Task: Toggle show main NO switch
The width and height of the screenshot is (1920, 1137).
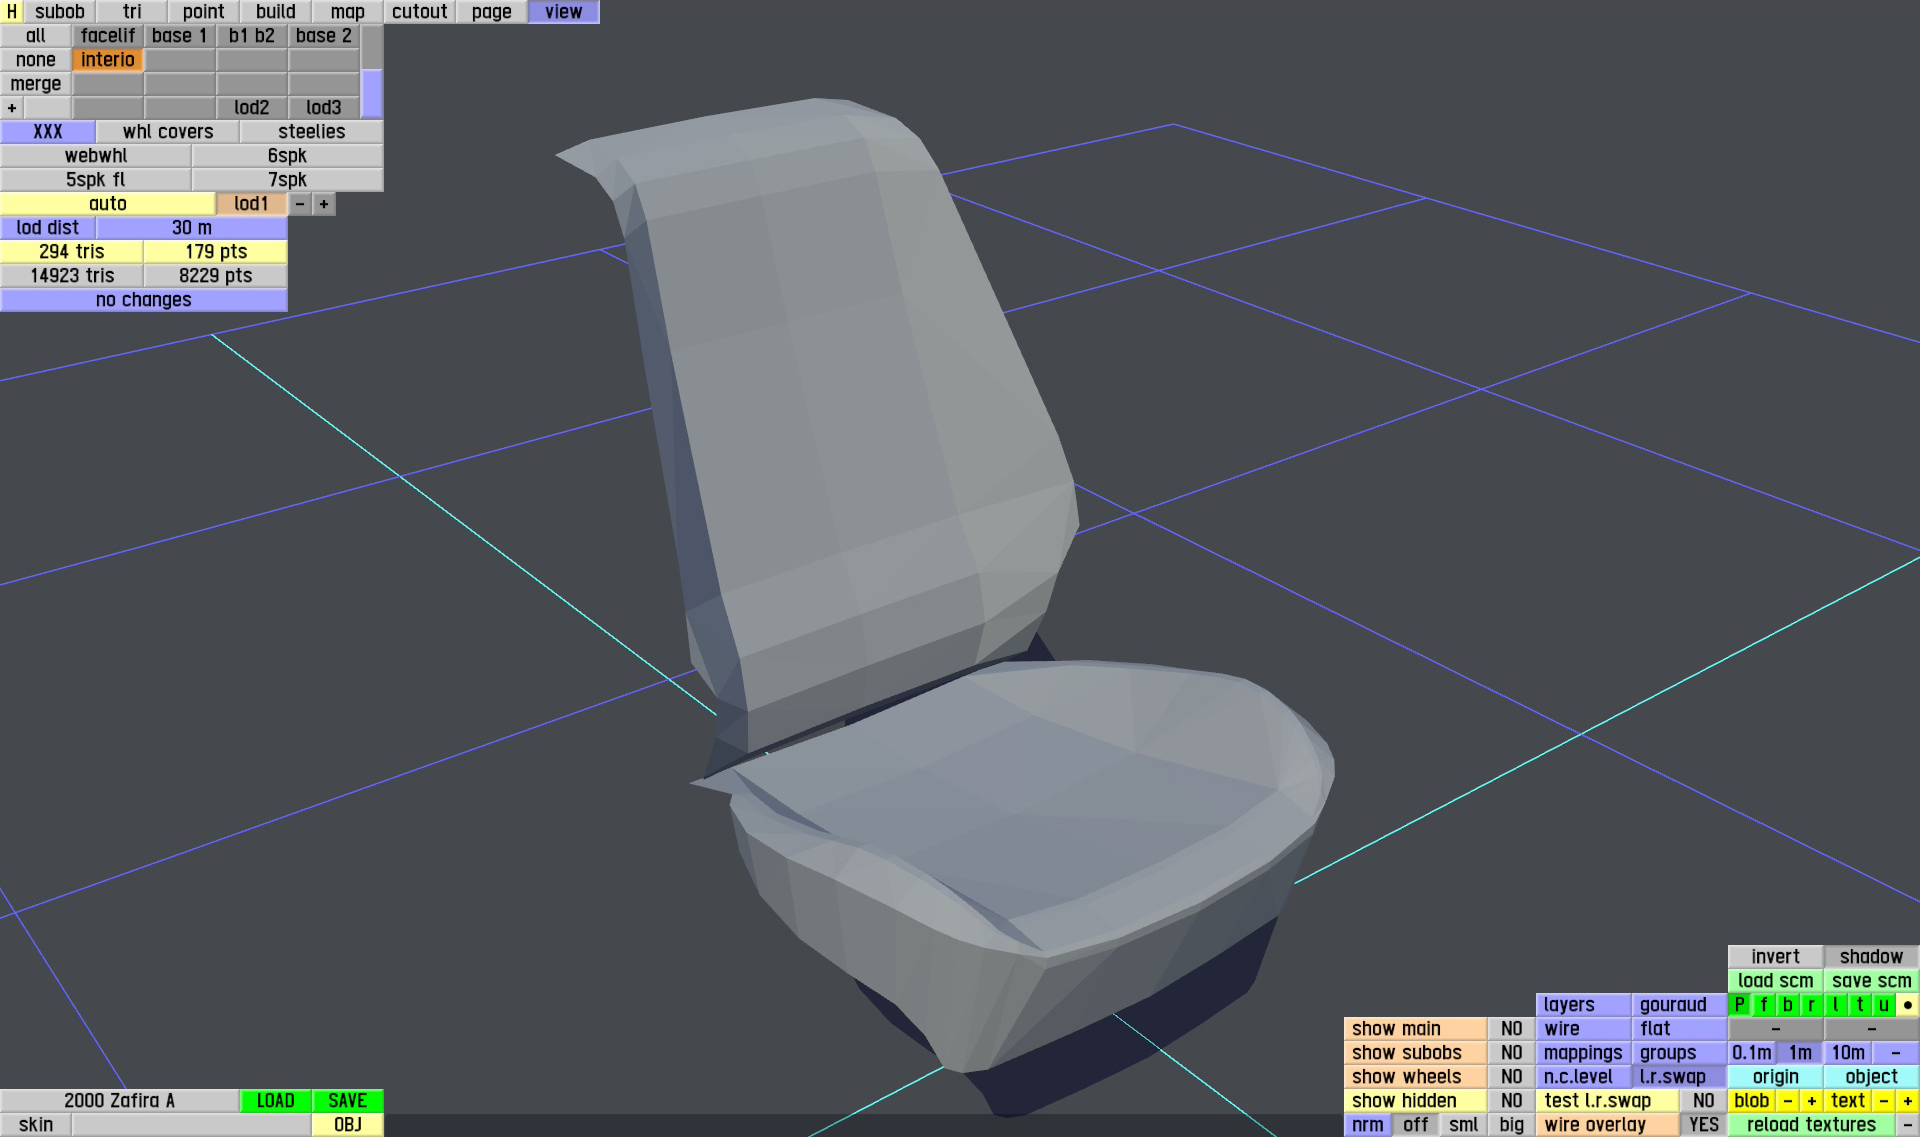Action: pos(1511,1029)
